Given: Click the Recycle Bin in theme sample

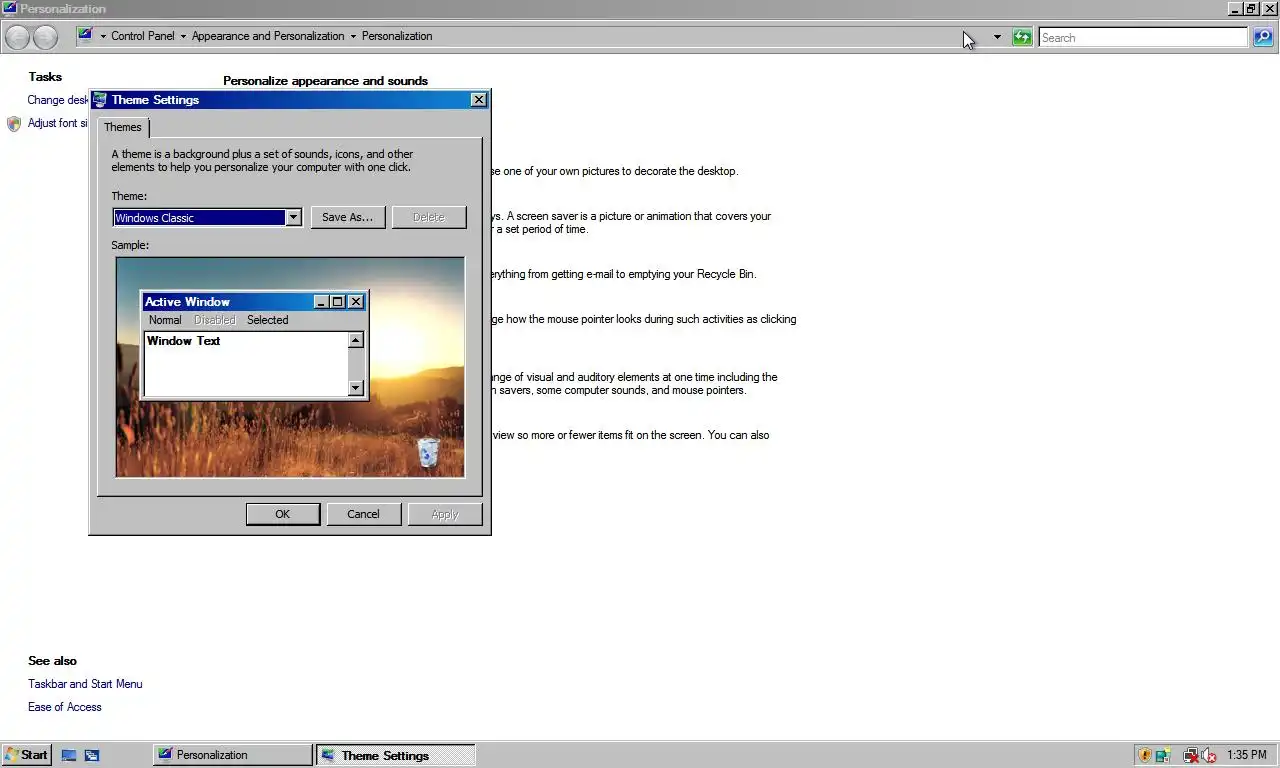Looking at the screenshot, I should point(428,452).
